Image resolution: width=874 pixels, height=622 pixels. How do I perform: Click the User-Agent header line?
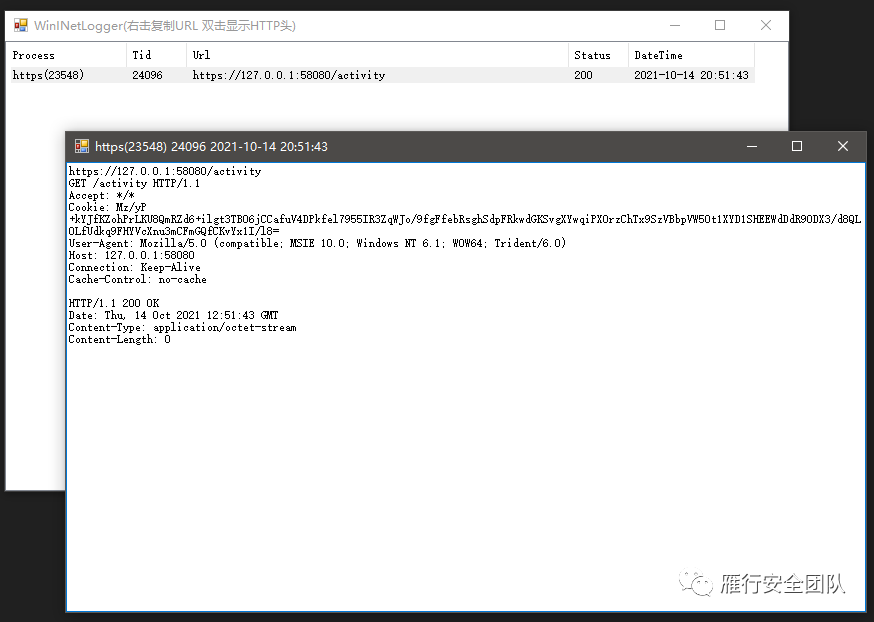pos(317,243)
